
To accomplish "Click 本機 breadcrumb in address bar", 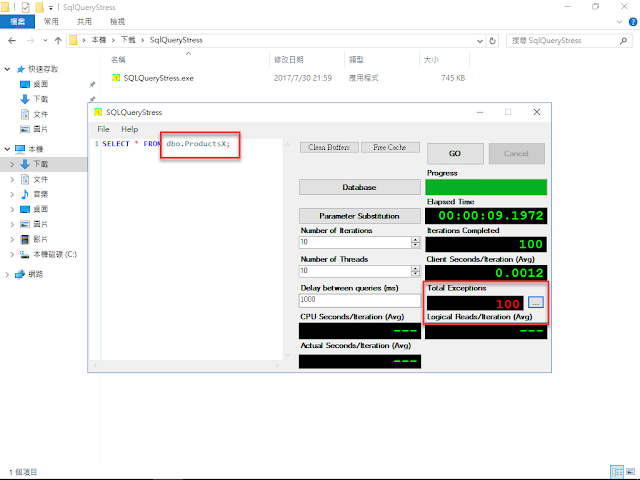I will (98, 40).
